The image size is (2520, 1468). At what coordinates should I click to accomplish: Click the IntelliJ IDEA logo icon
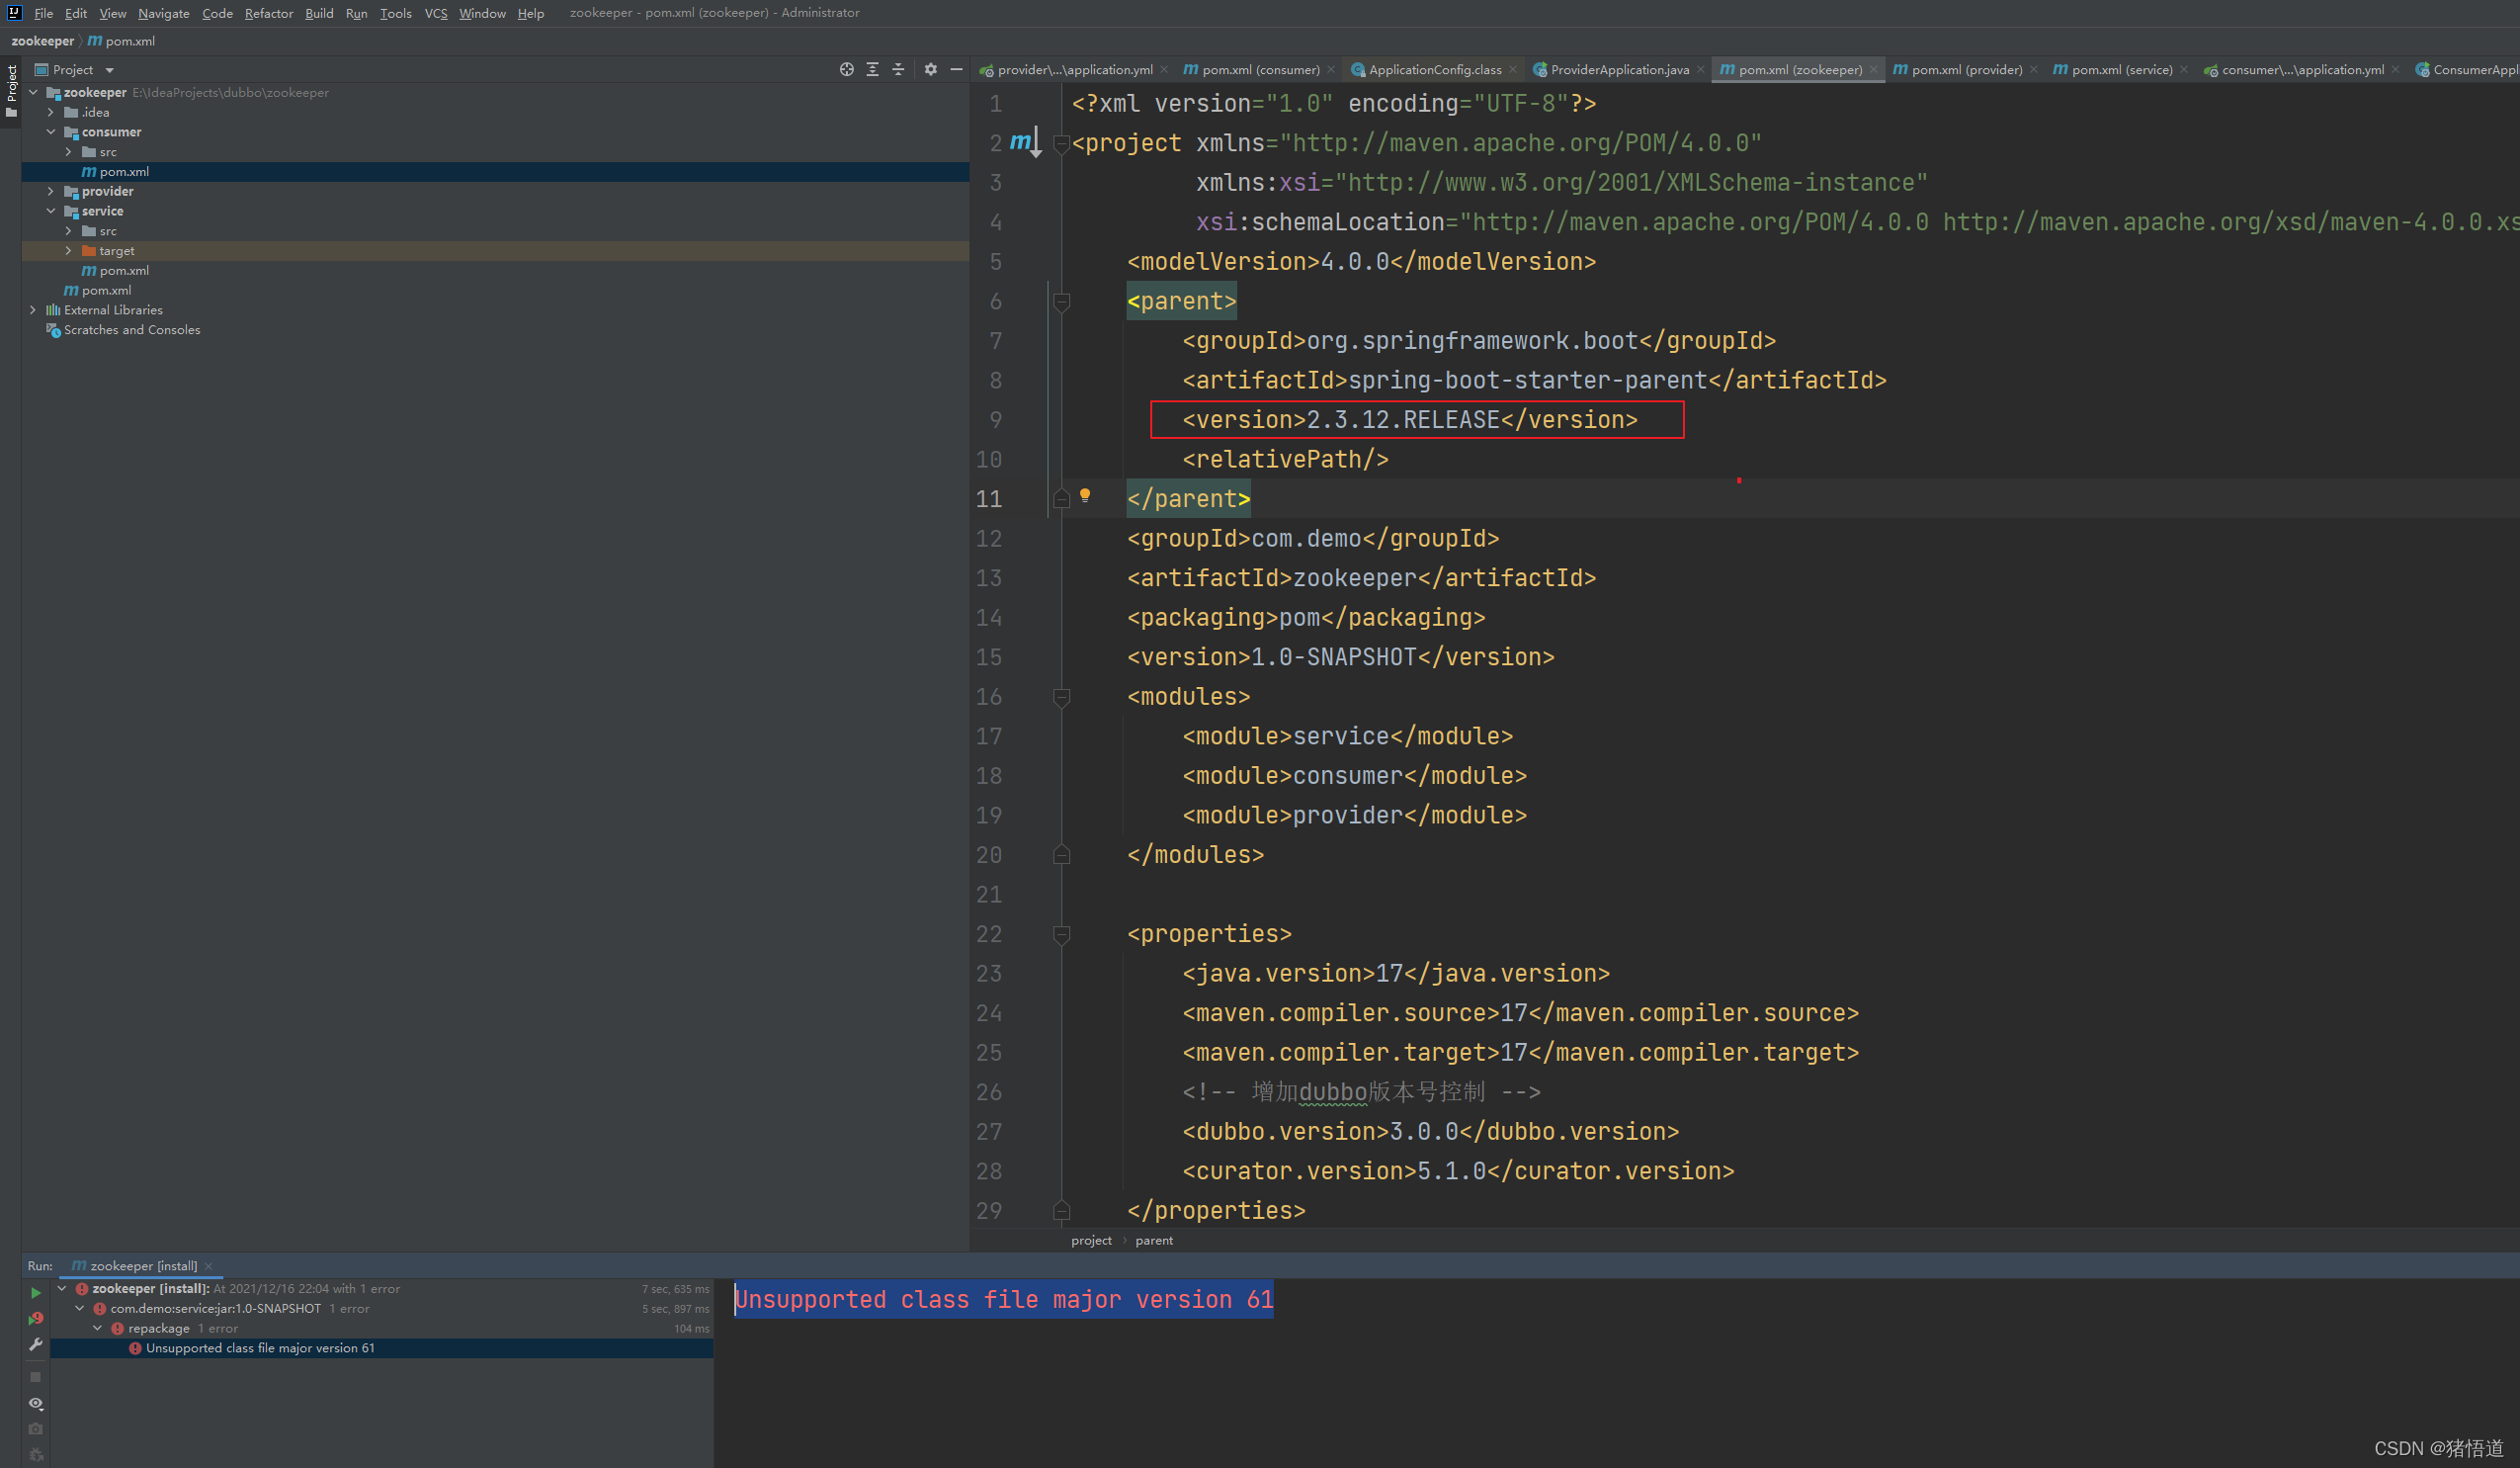(14, 13)
